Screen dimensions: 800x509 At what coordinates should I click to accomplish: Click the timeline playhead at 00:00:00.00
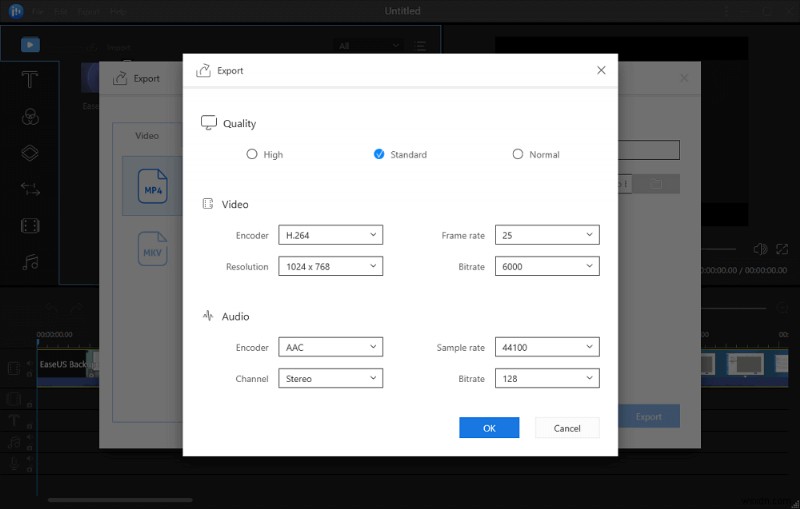[x=37, y=342]
